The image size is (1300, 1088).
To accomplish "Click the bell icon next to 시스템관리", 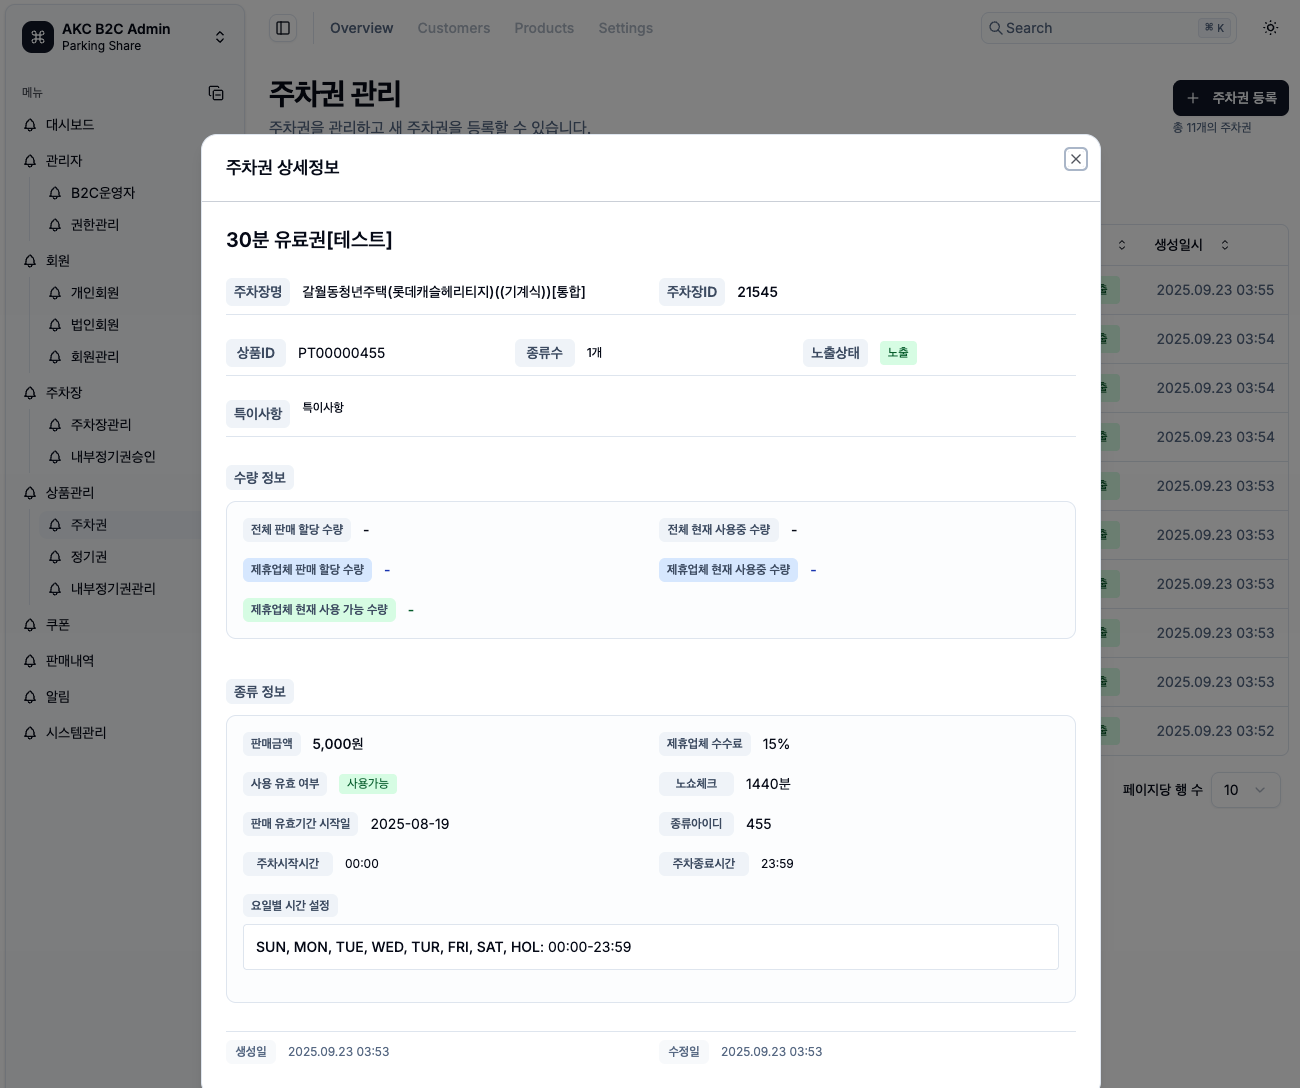I will (x=30, y=732).
